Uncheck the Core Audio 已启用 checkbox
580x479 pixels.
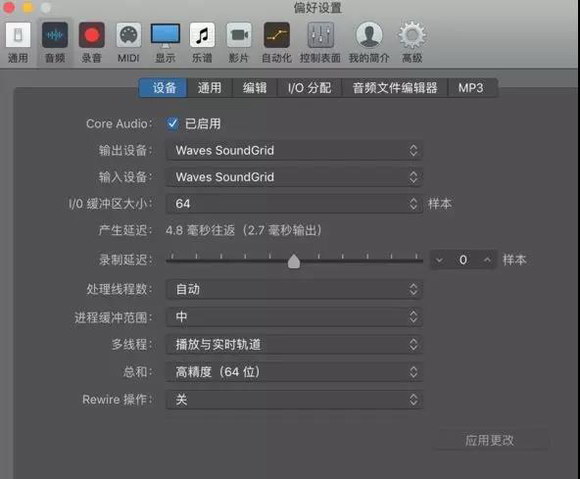click(172, 123)
